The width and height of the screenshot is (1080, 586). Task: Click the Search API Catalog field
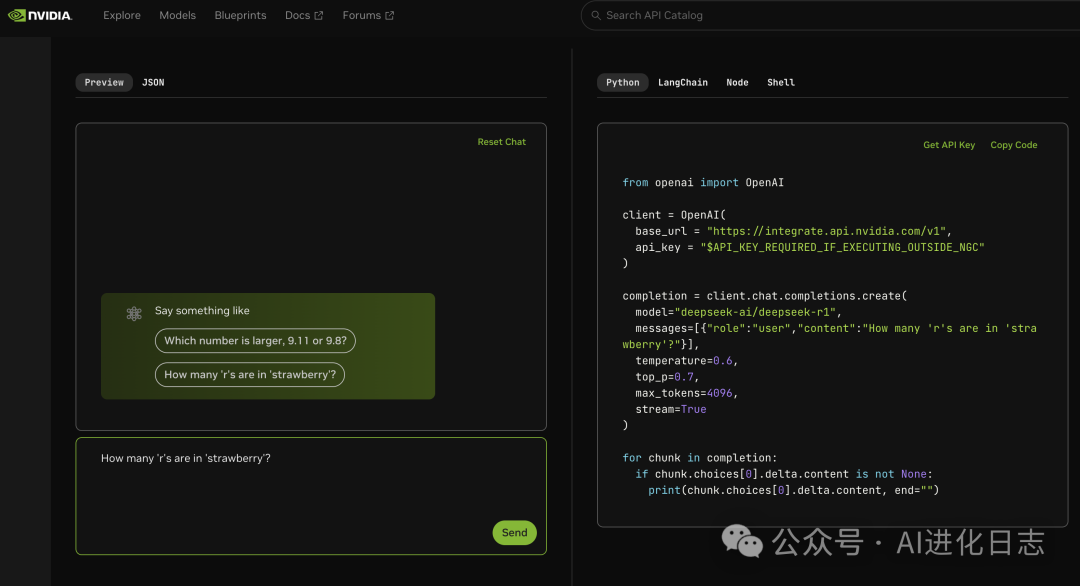(x=830, y=15)
